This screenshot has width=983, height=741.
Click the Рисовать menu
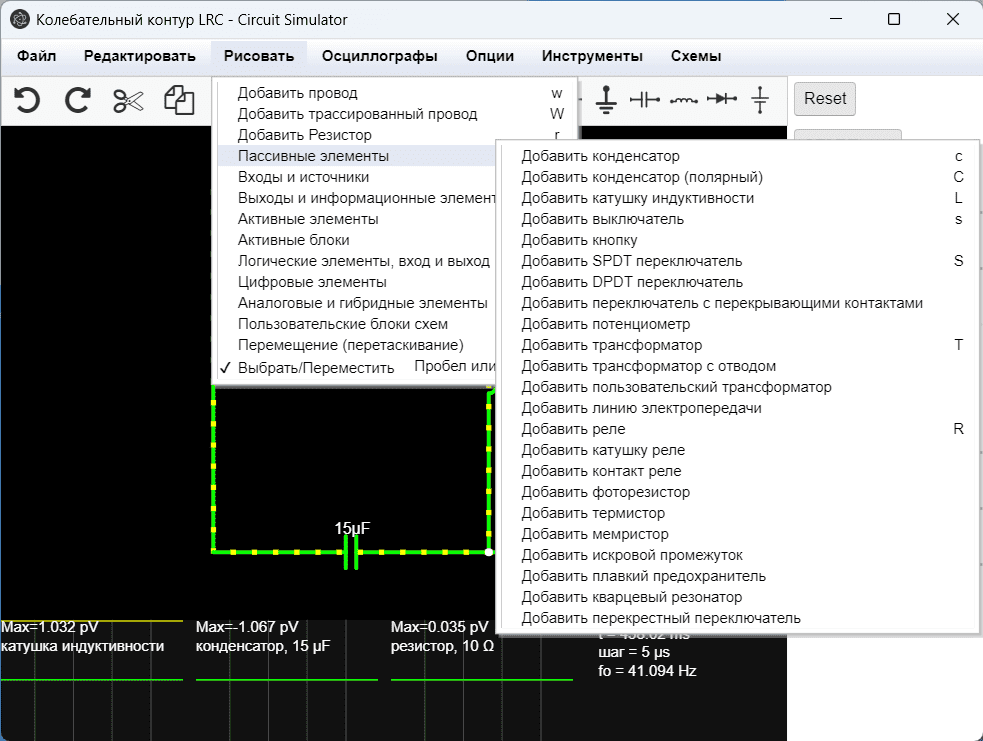(x=259, y=56)
